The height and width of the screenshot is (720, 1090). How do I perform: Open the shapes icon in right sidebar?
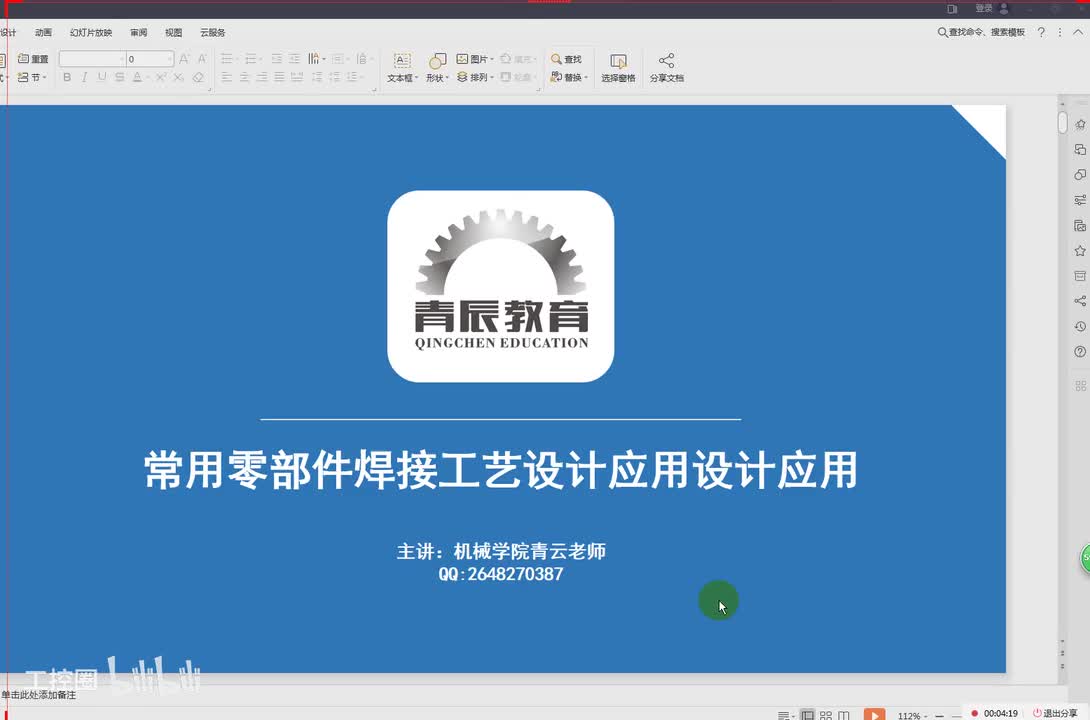(1080, 174)
